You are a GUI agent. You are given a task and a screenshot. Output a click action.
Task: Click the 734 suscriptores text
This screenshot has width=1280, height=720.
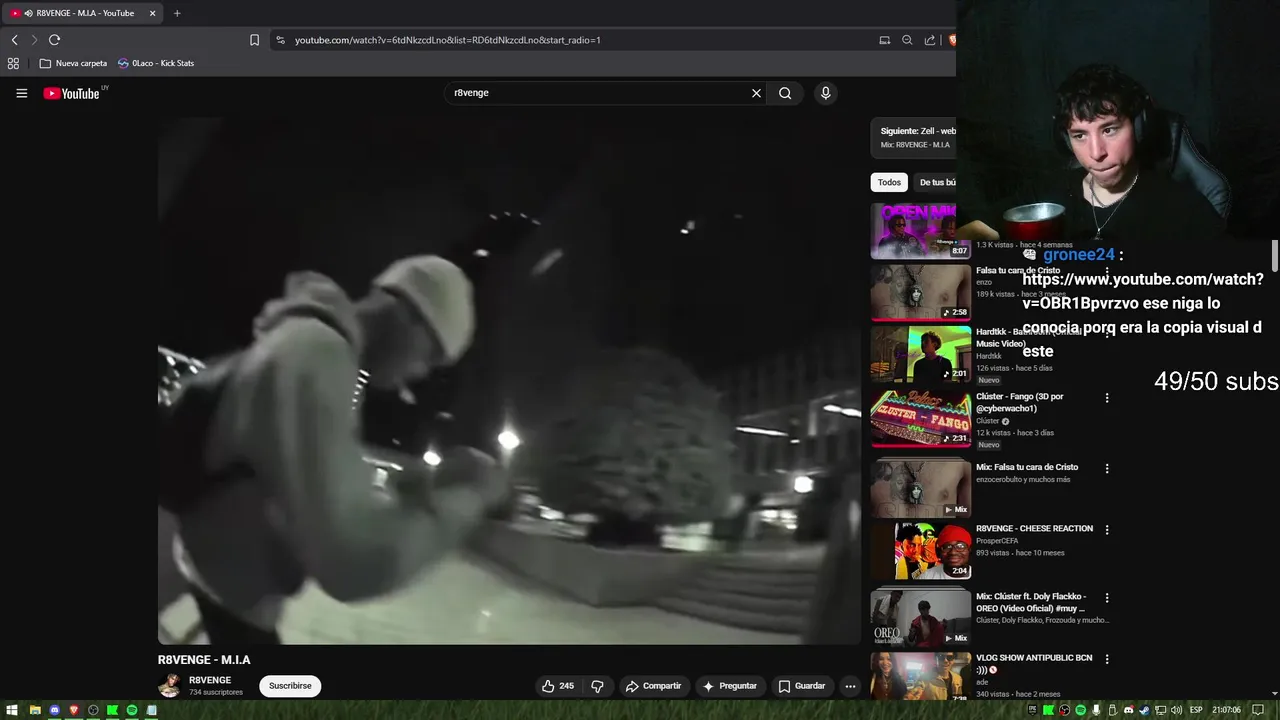pyautogui.click(x=216, y=692)
